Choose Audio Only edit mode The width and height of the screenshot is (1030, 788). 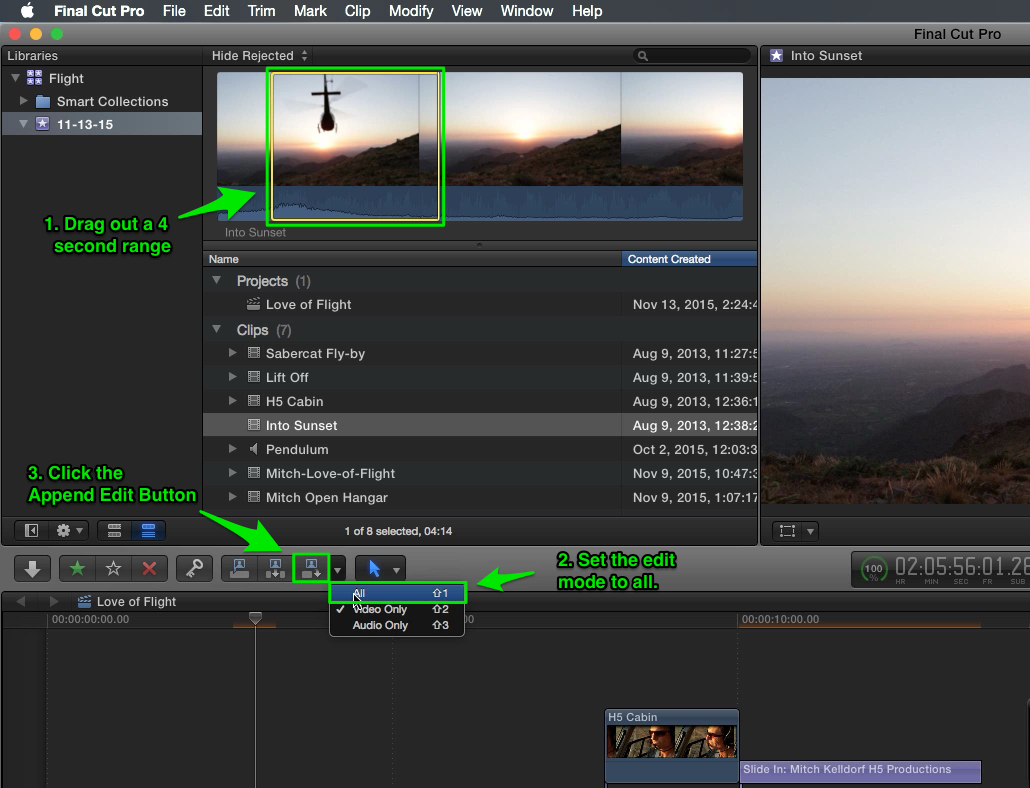(397, 625)
